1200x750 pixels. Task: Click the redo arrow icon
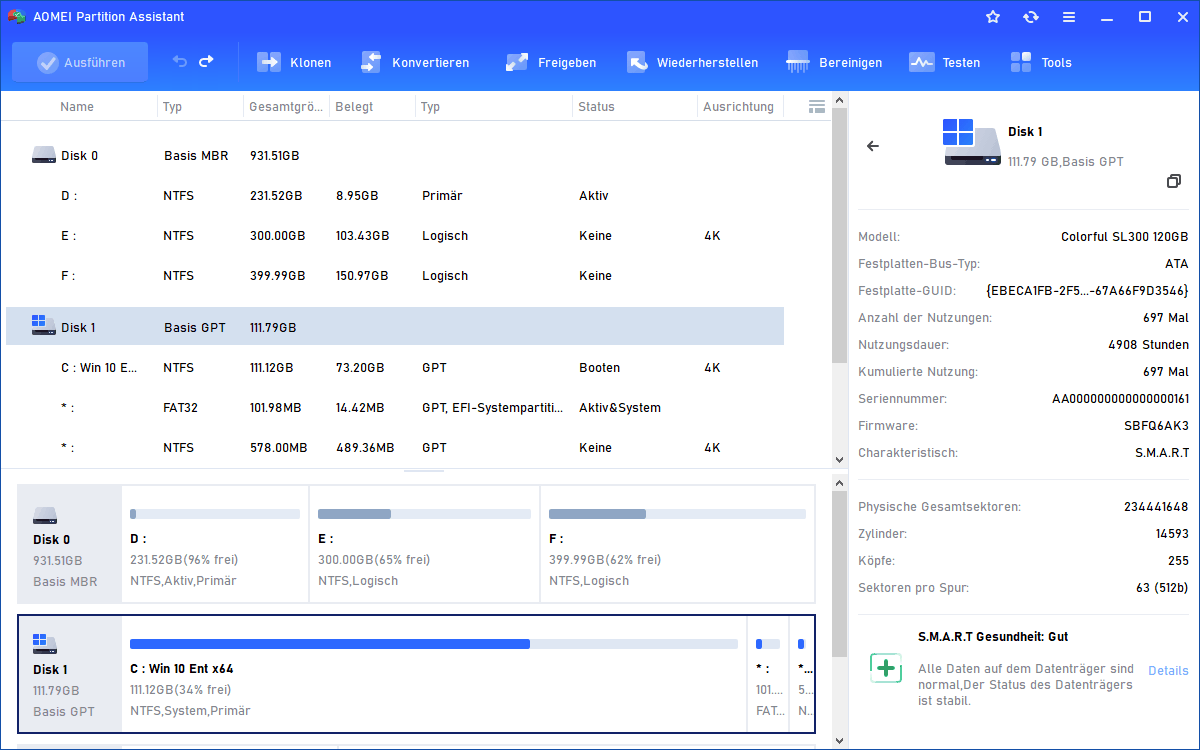coord(206,62)
